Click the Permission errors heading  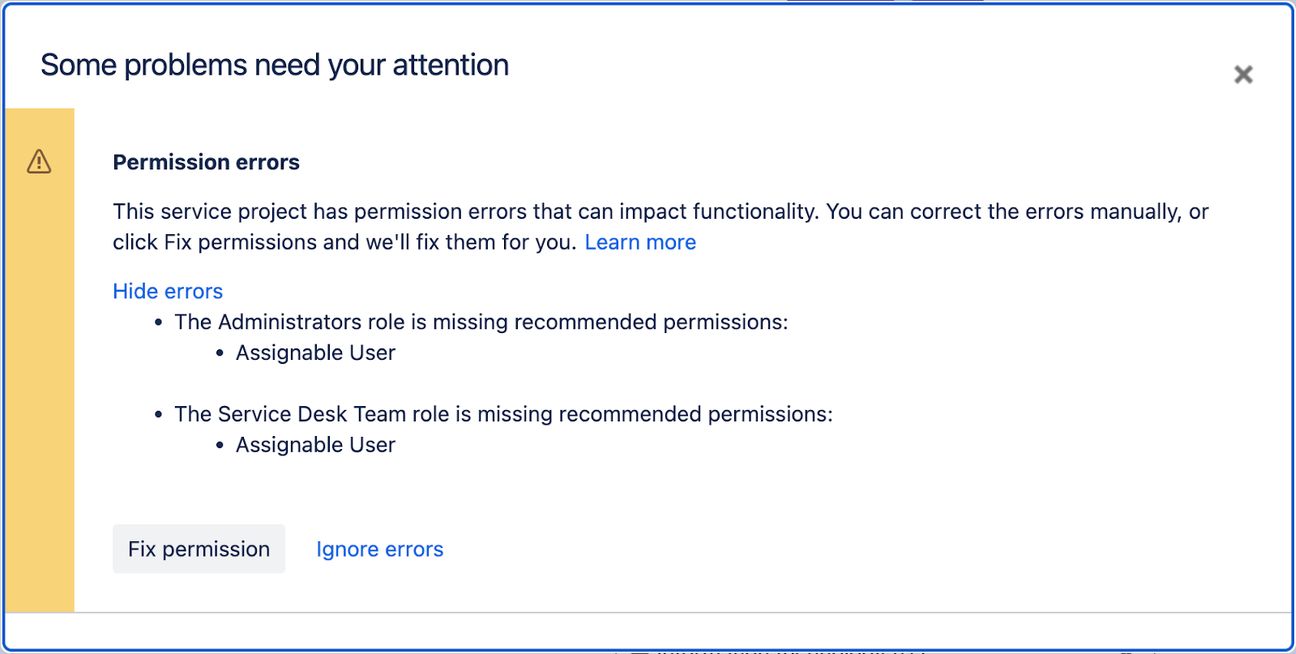[206, 162]
